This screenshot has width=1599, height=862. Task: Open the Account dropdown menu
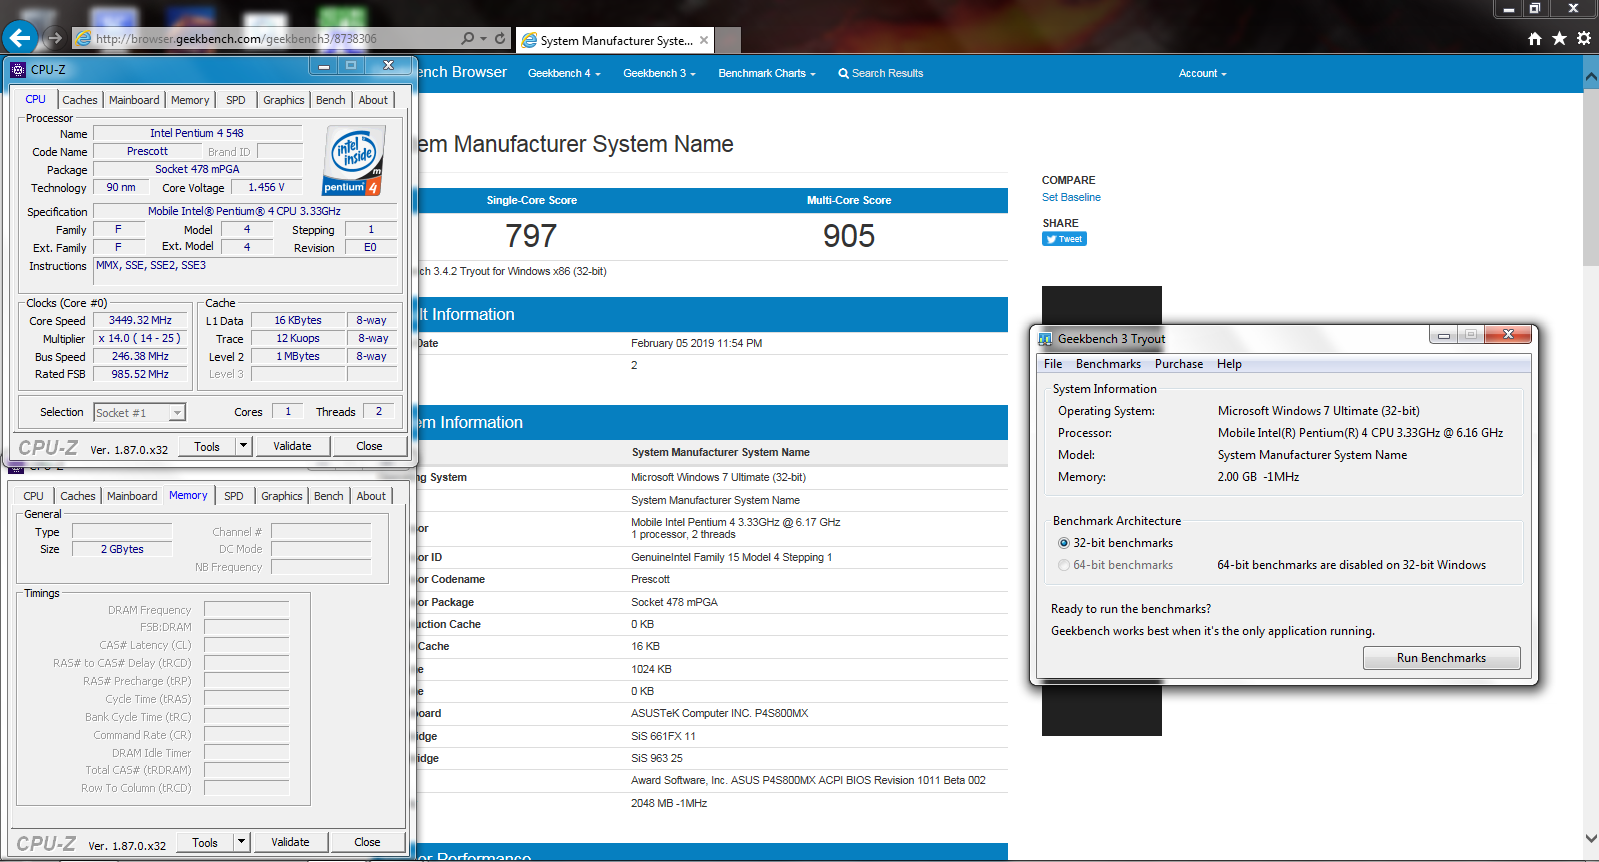click(x=1202, y=73)
